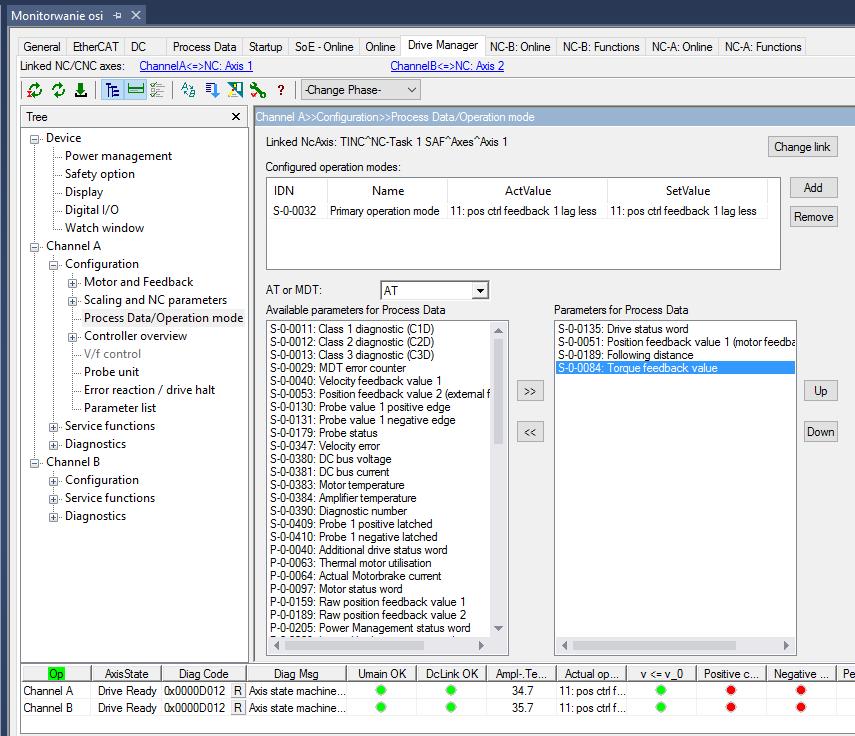The image size is (855, 736).
Task: Select Safety option in the tree
Action: [100, 174]
